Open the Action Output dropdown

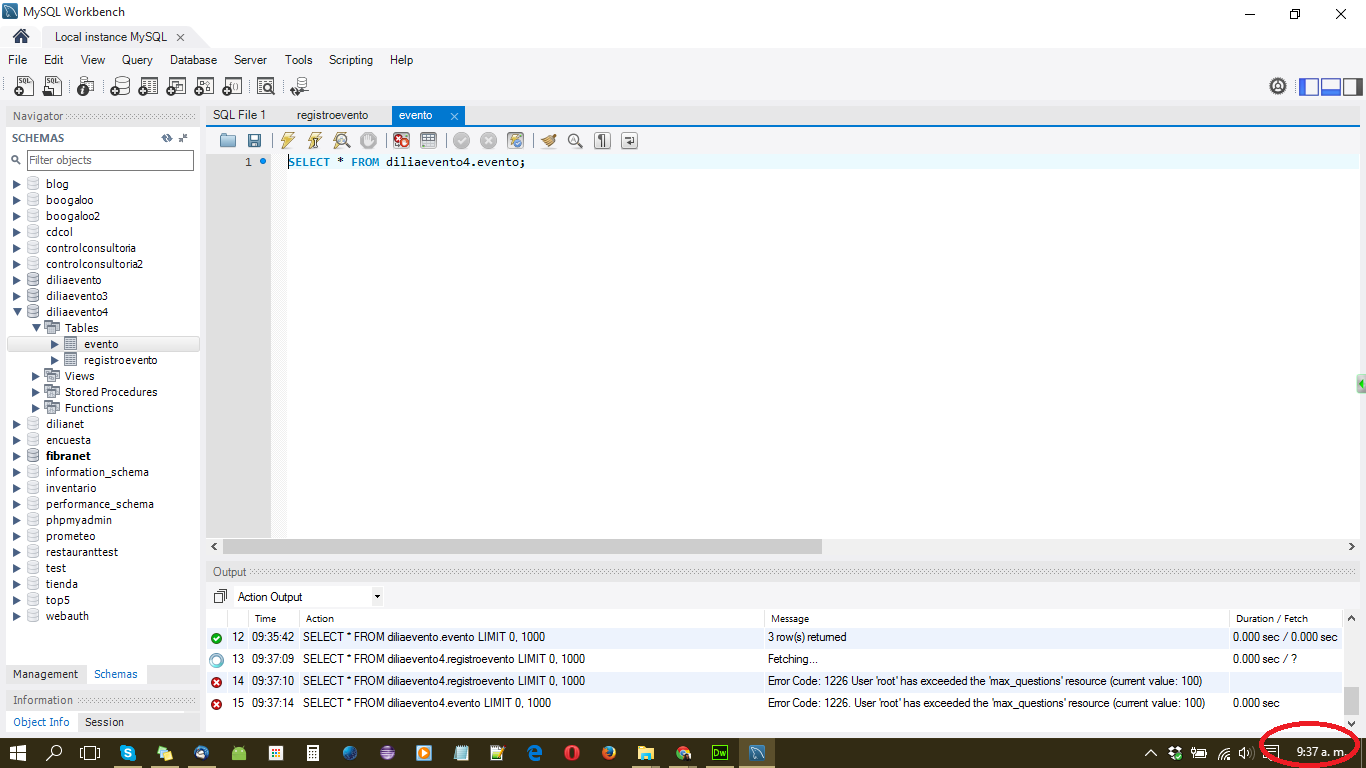click(377, 597)
